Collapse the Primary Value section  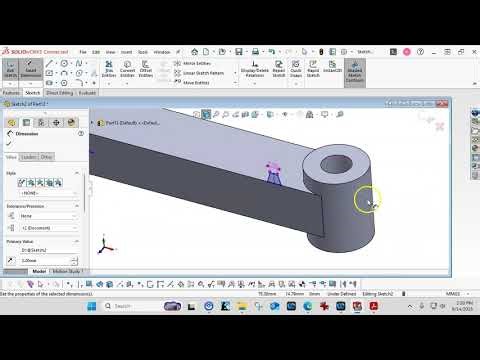pyautogui.click(x=77, y=241)
